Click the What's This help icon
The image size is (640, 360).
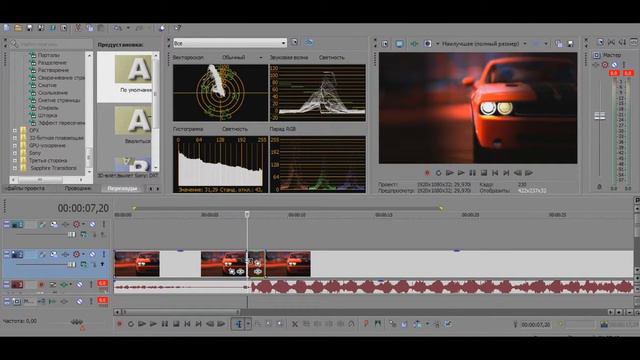coord(178,28)
